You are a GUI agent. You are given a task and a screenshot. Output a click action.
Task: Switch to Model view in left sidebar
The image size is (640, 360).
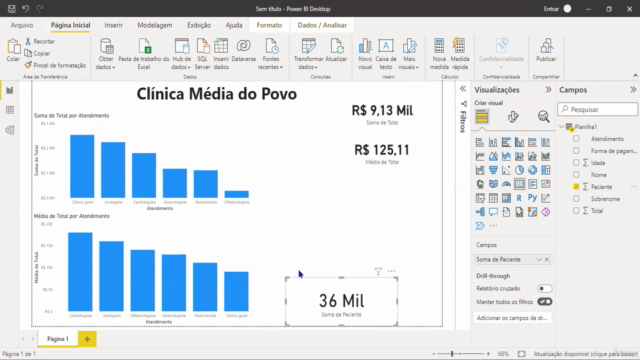(10, 130)
